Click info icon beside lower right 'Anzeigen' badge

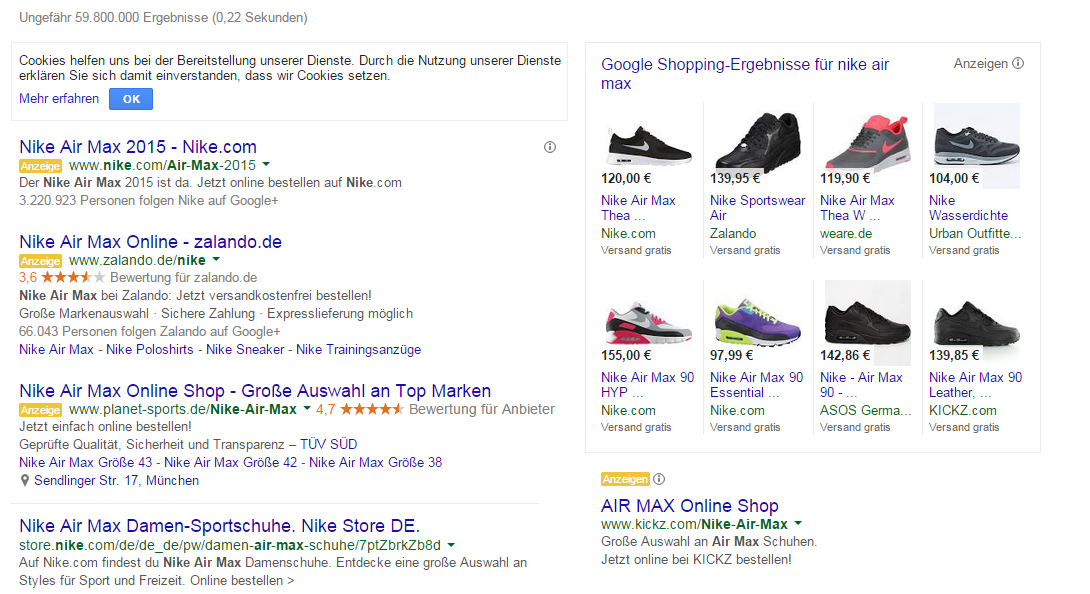pos(659,479)
